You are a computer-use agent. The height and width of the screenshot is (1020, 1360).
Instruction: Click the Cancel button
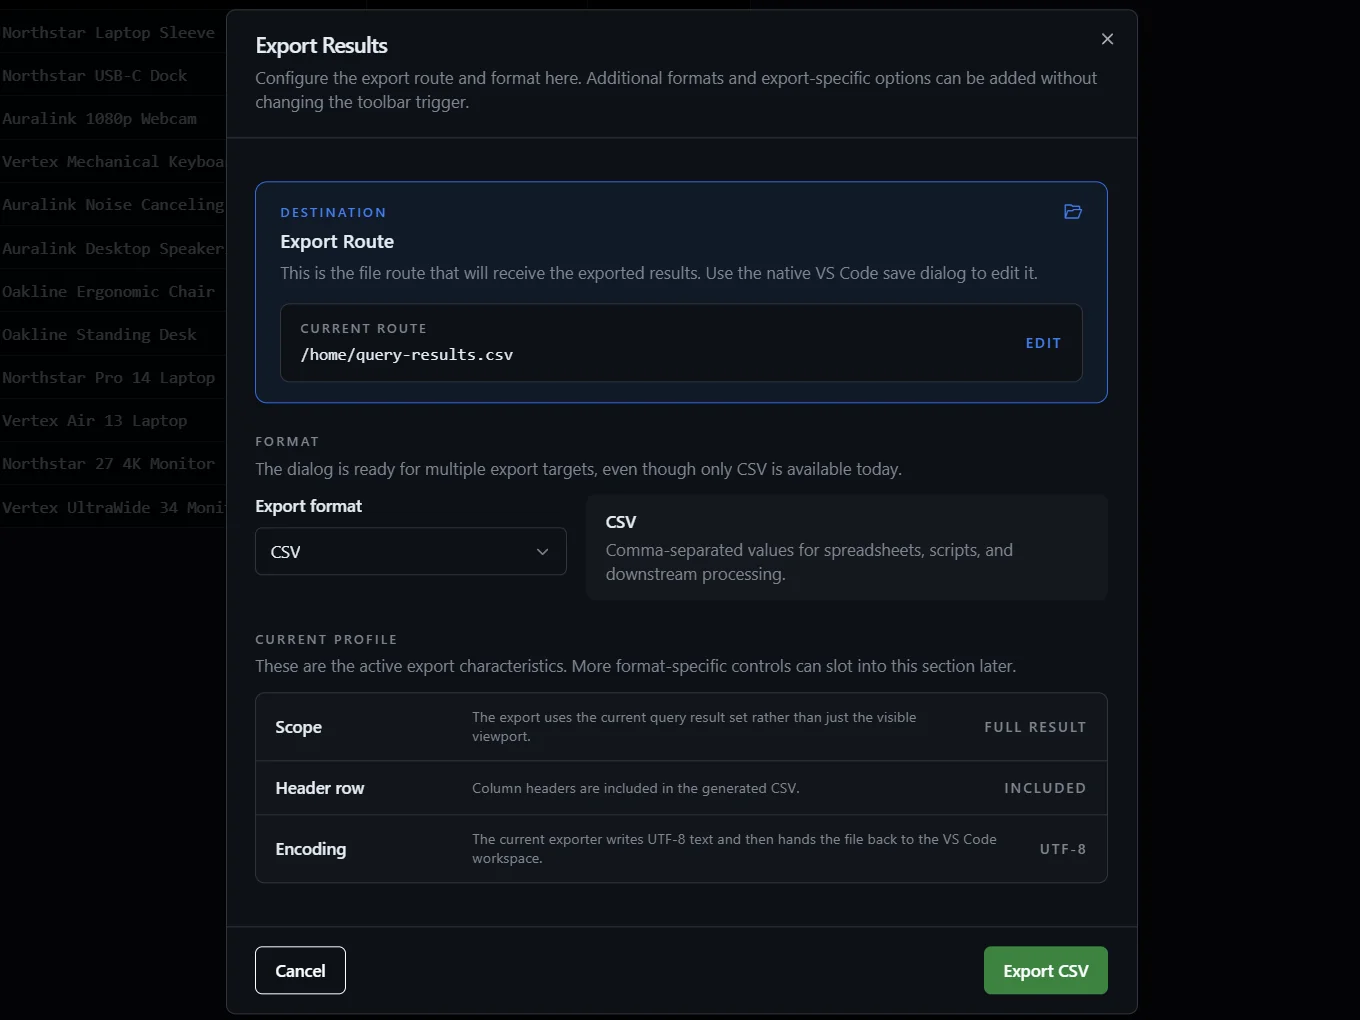(x=300, y=970)
